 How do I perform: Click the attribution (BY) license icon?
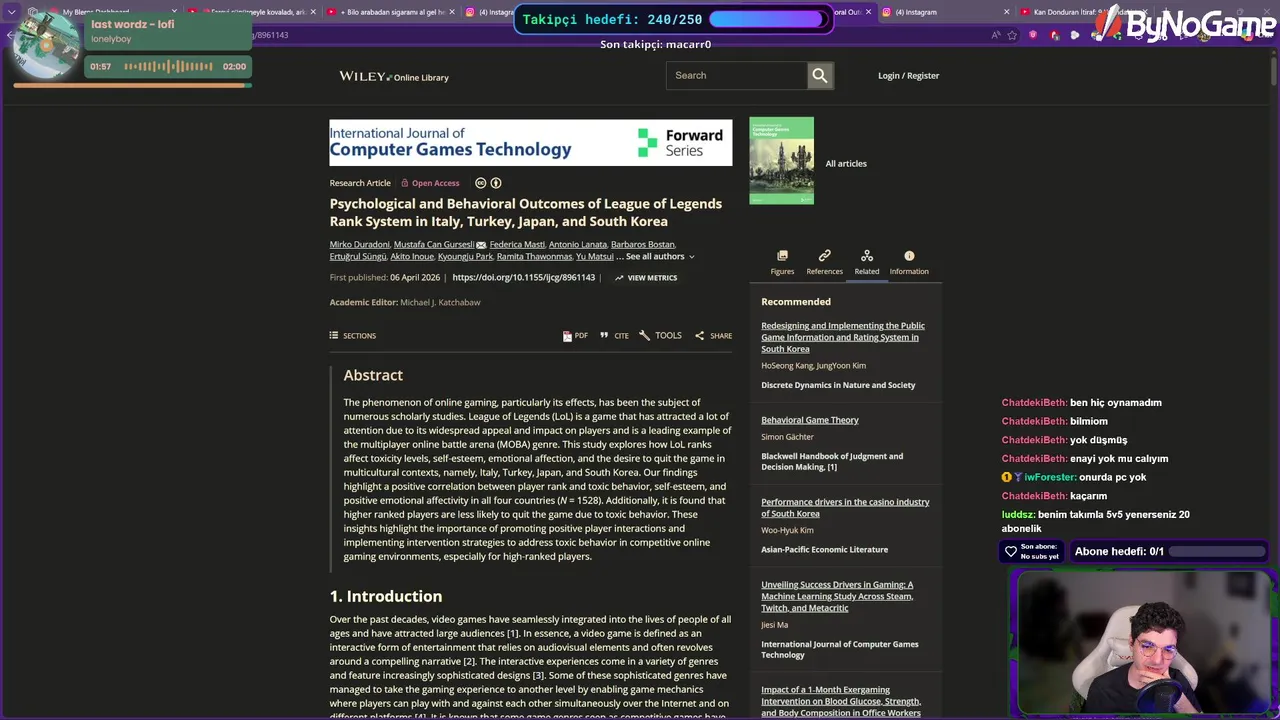coord(496,183)
